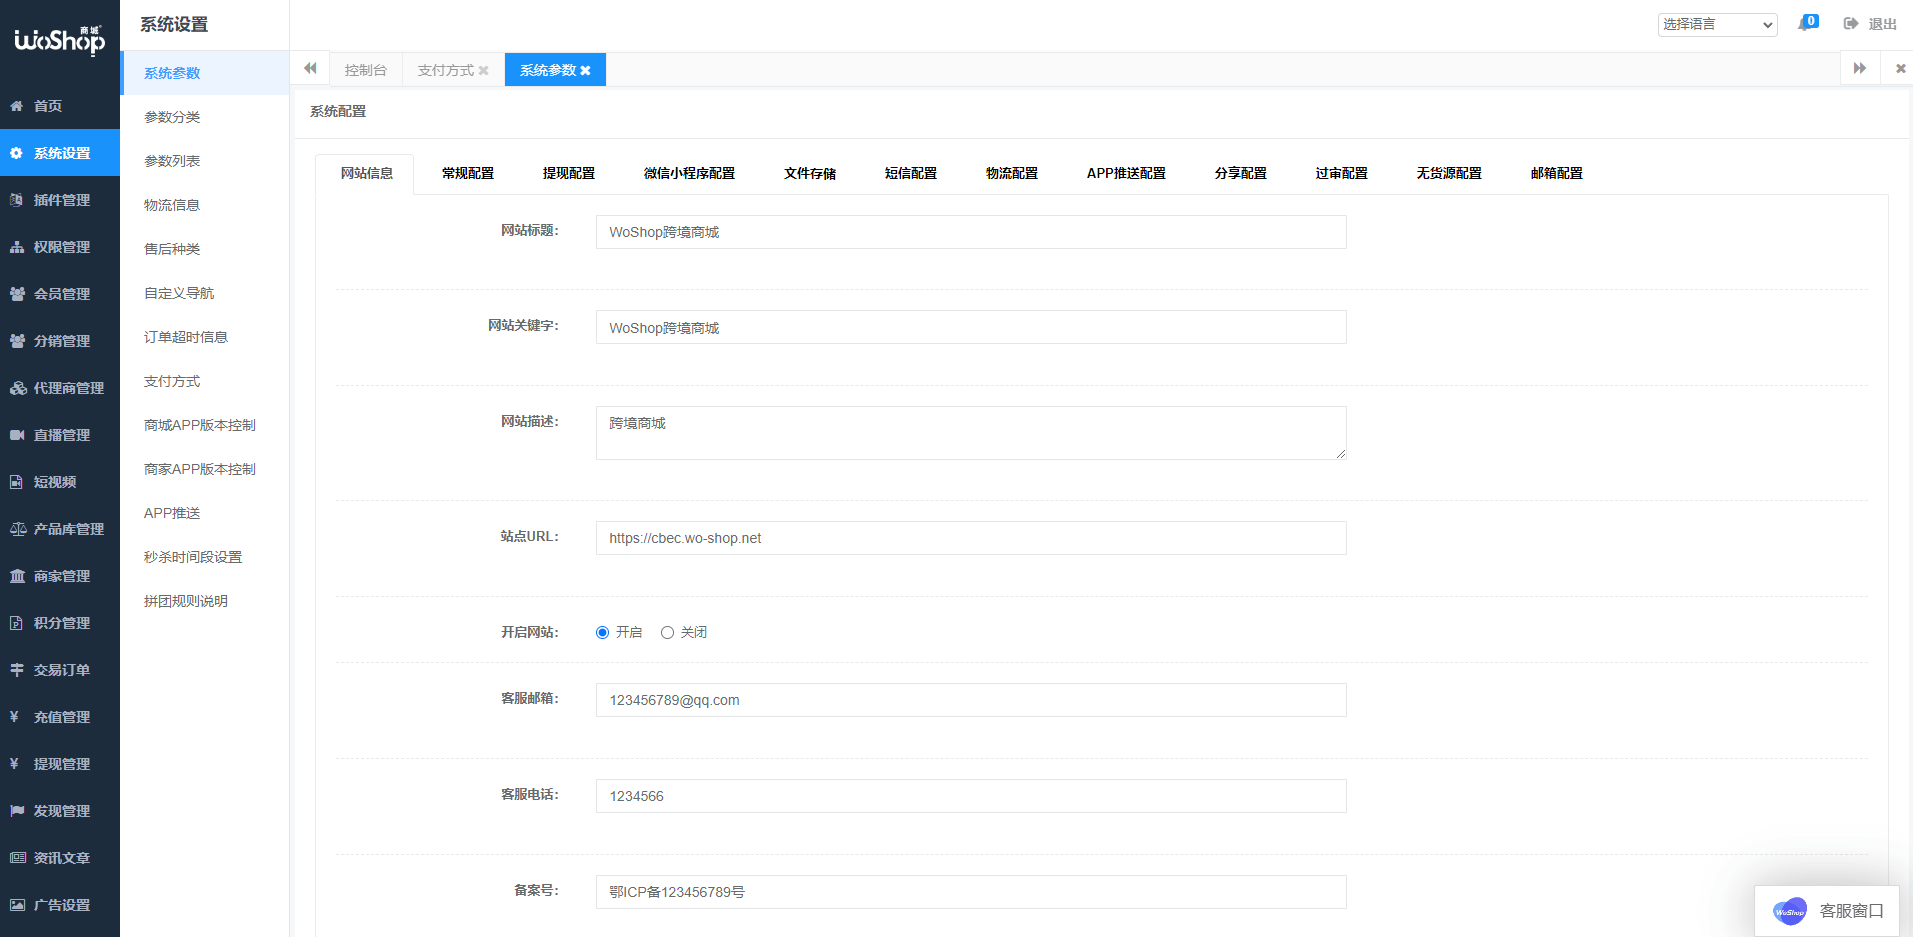The width and height of the screenshot is (1913, 937).
Task: Expand the 会员管理 sidebar menu
Action: (61, 294)
